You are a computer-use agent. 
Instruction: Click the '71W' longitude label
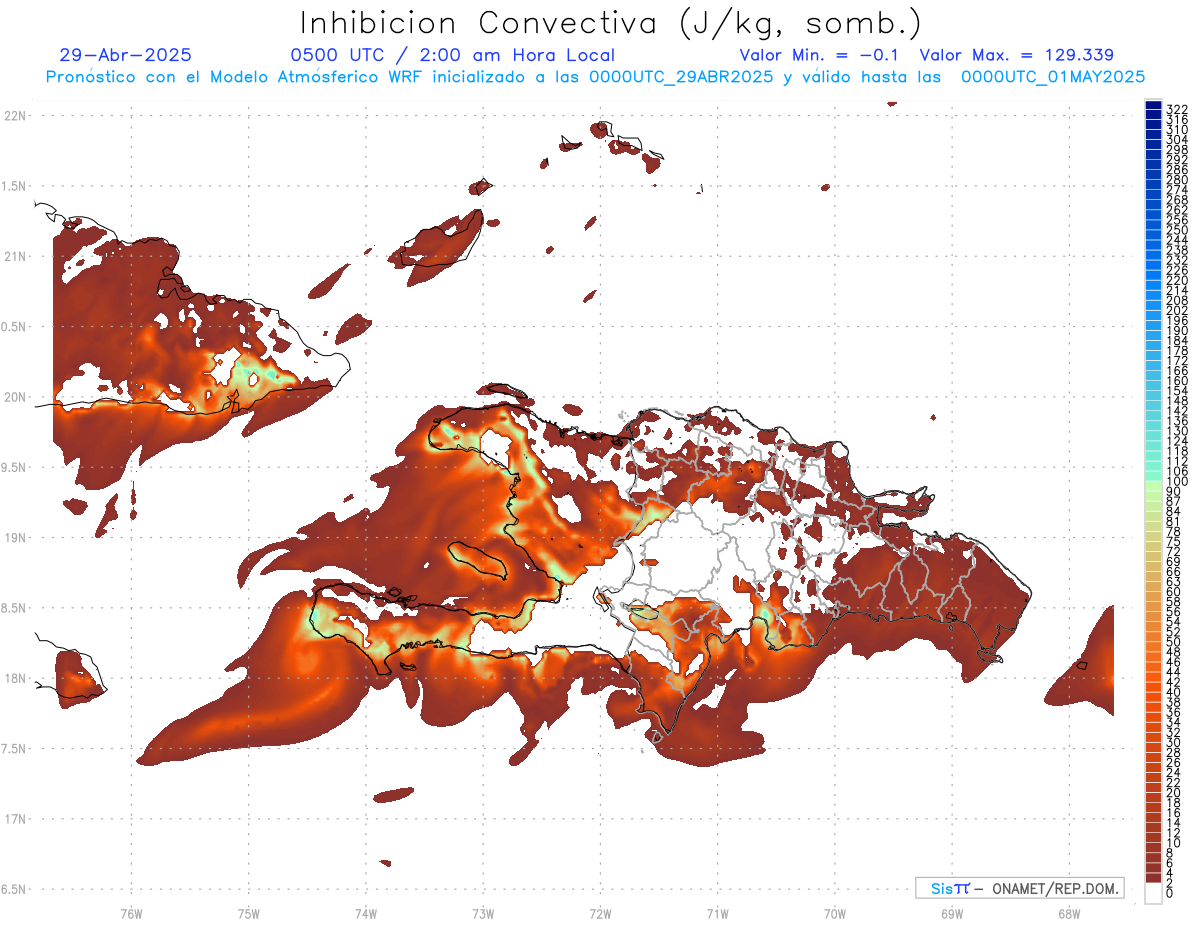(x=717, y=913)
